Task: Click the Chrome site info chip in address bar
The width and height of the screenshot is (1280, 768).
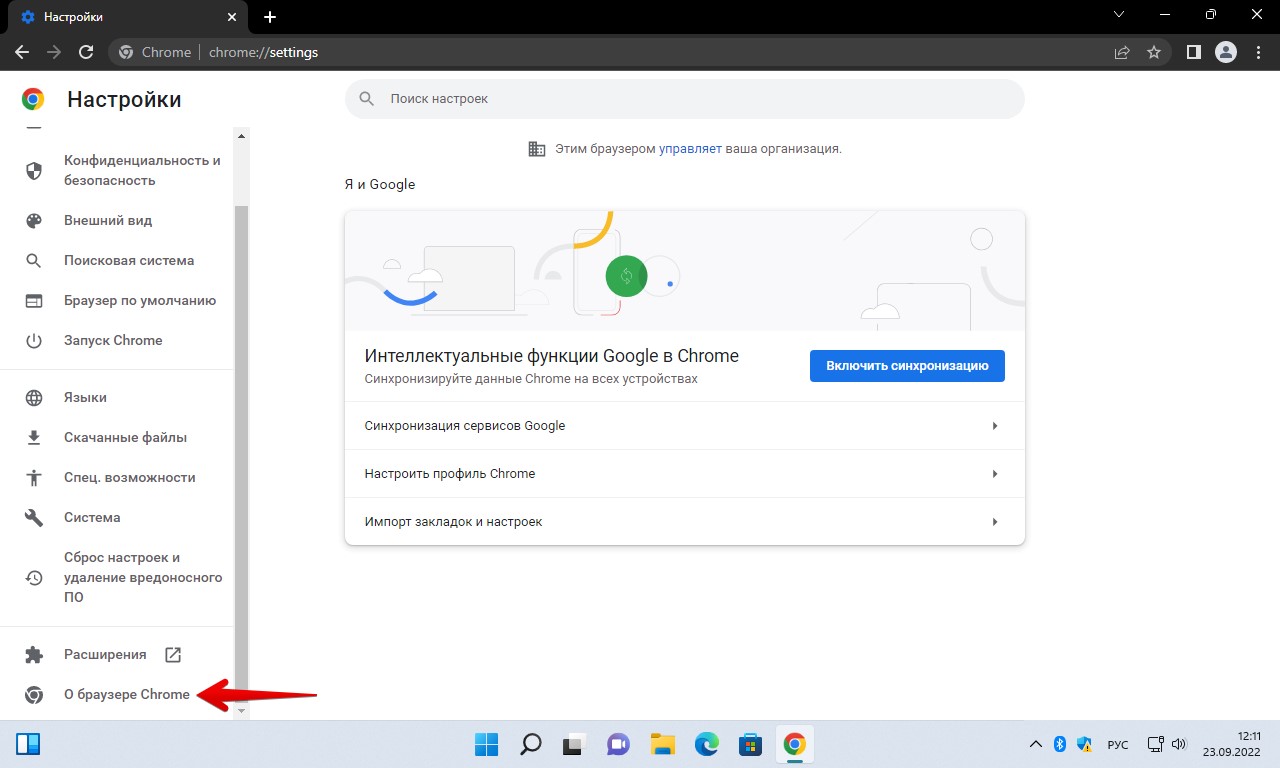Action: [x=155, y=52]
